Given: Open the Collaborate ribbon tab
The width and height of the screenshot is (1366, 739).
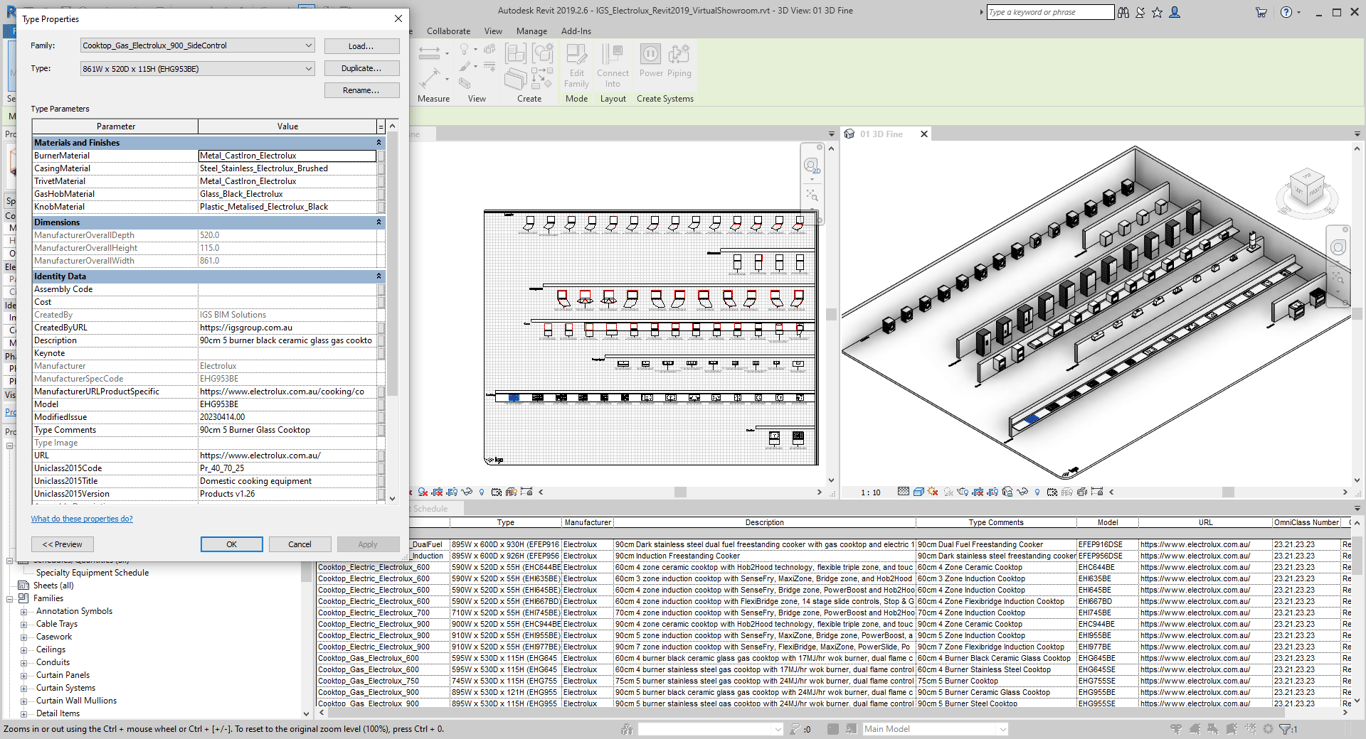Looking at the screenshot, I should (448, 31).
